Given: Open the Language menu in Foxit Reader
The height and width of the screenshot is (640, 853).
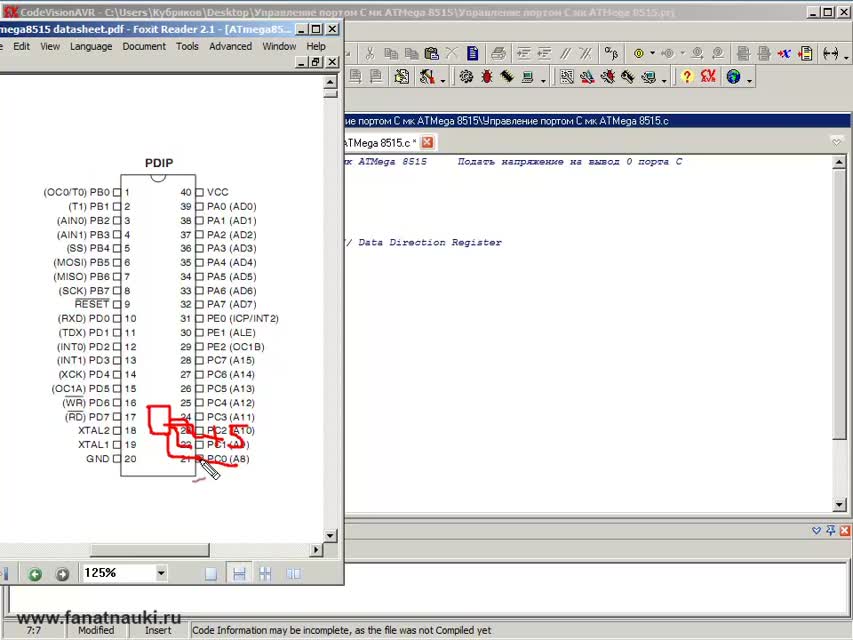Looking at the screenshot, I should click(91, 46).
